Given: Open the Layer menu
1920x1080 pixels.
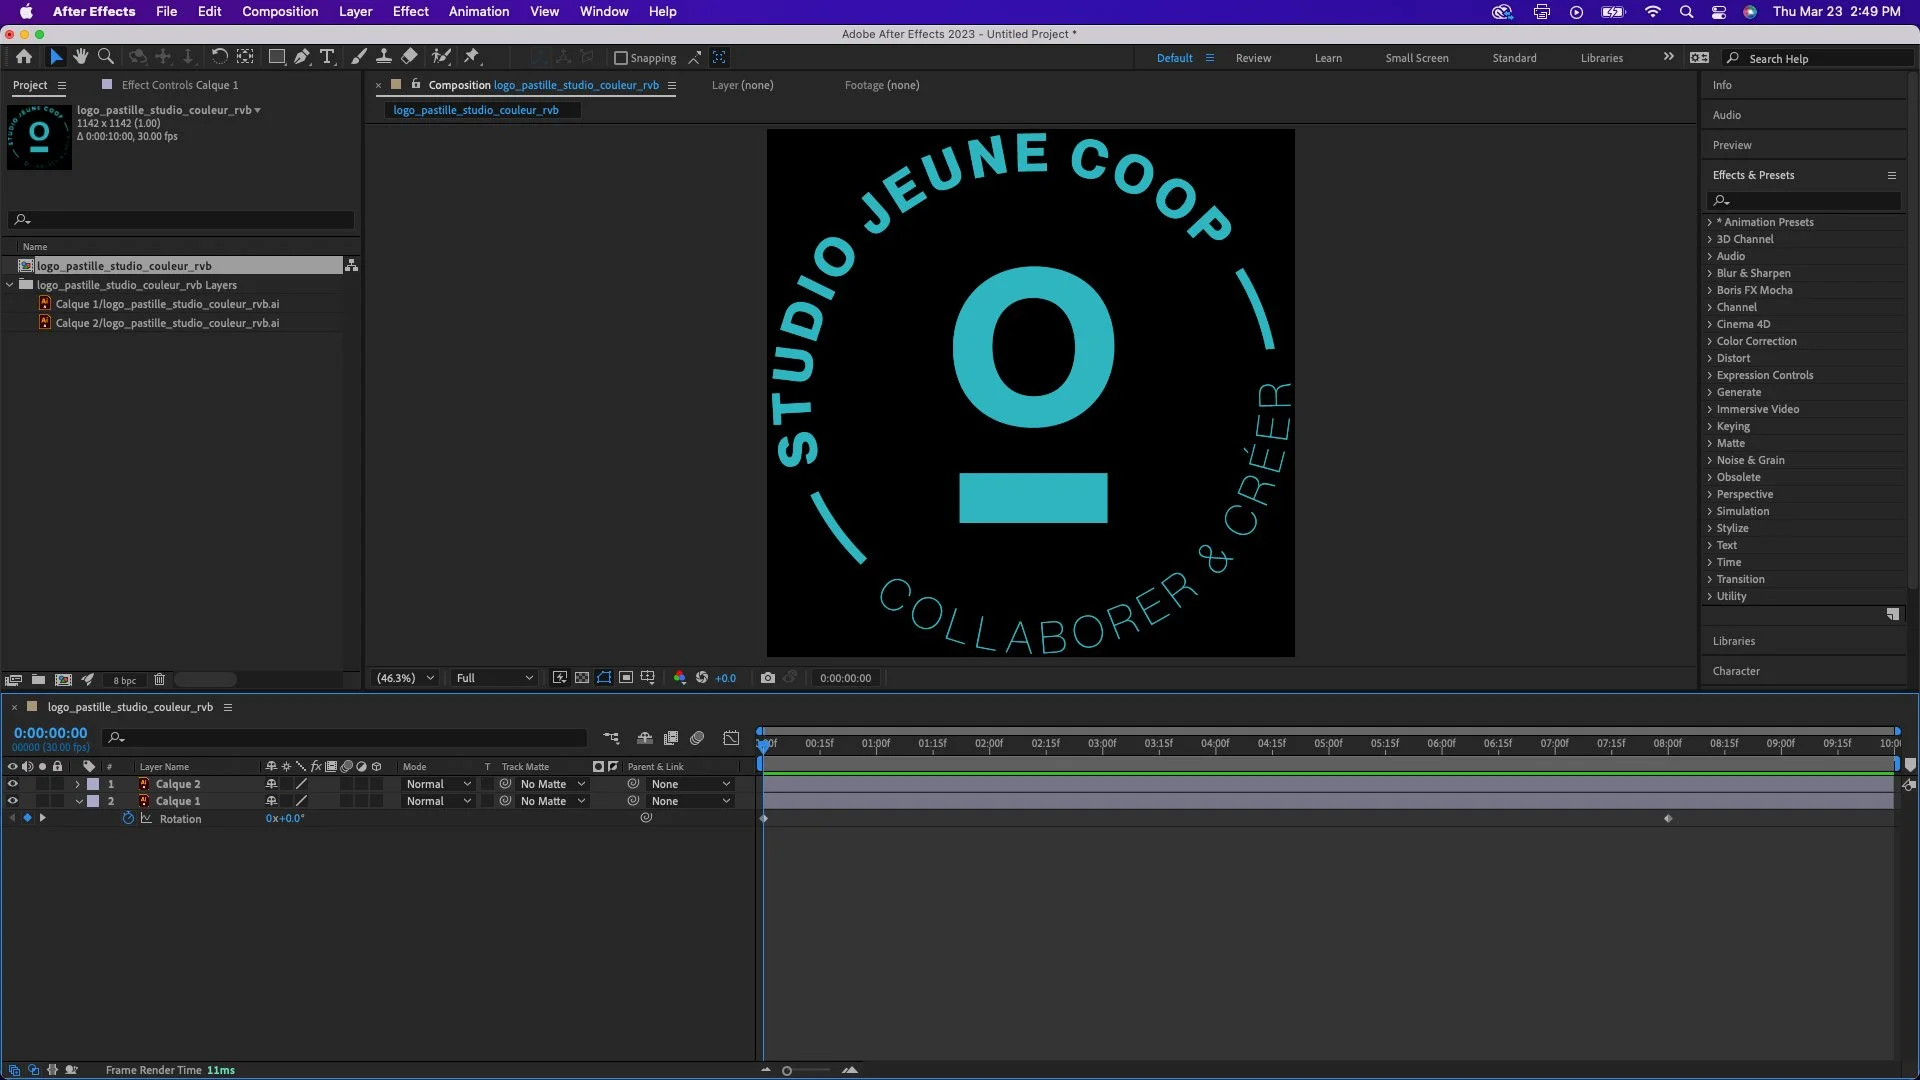Looking at the screenshot, I should tap(355, 12).
